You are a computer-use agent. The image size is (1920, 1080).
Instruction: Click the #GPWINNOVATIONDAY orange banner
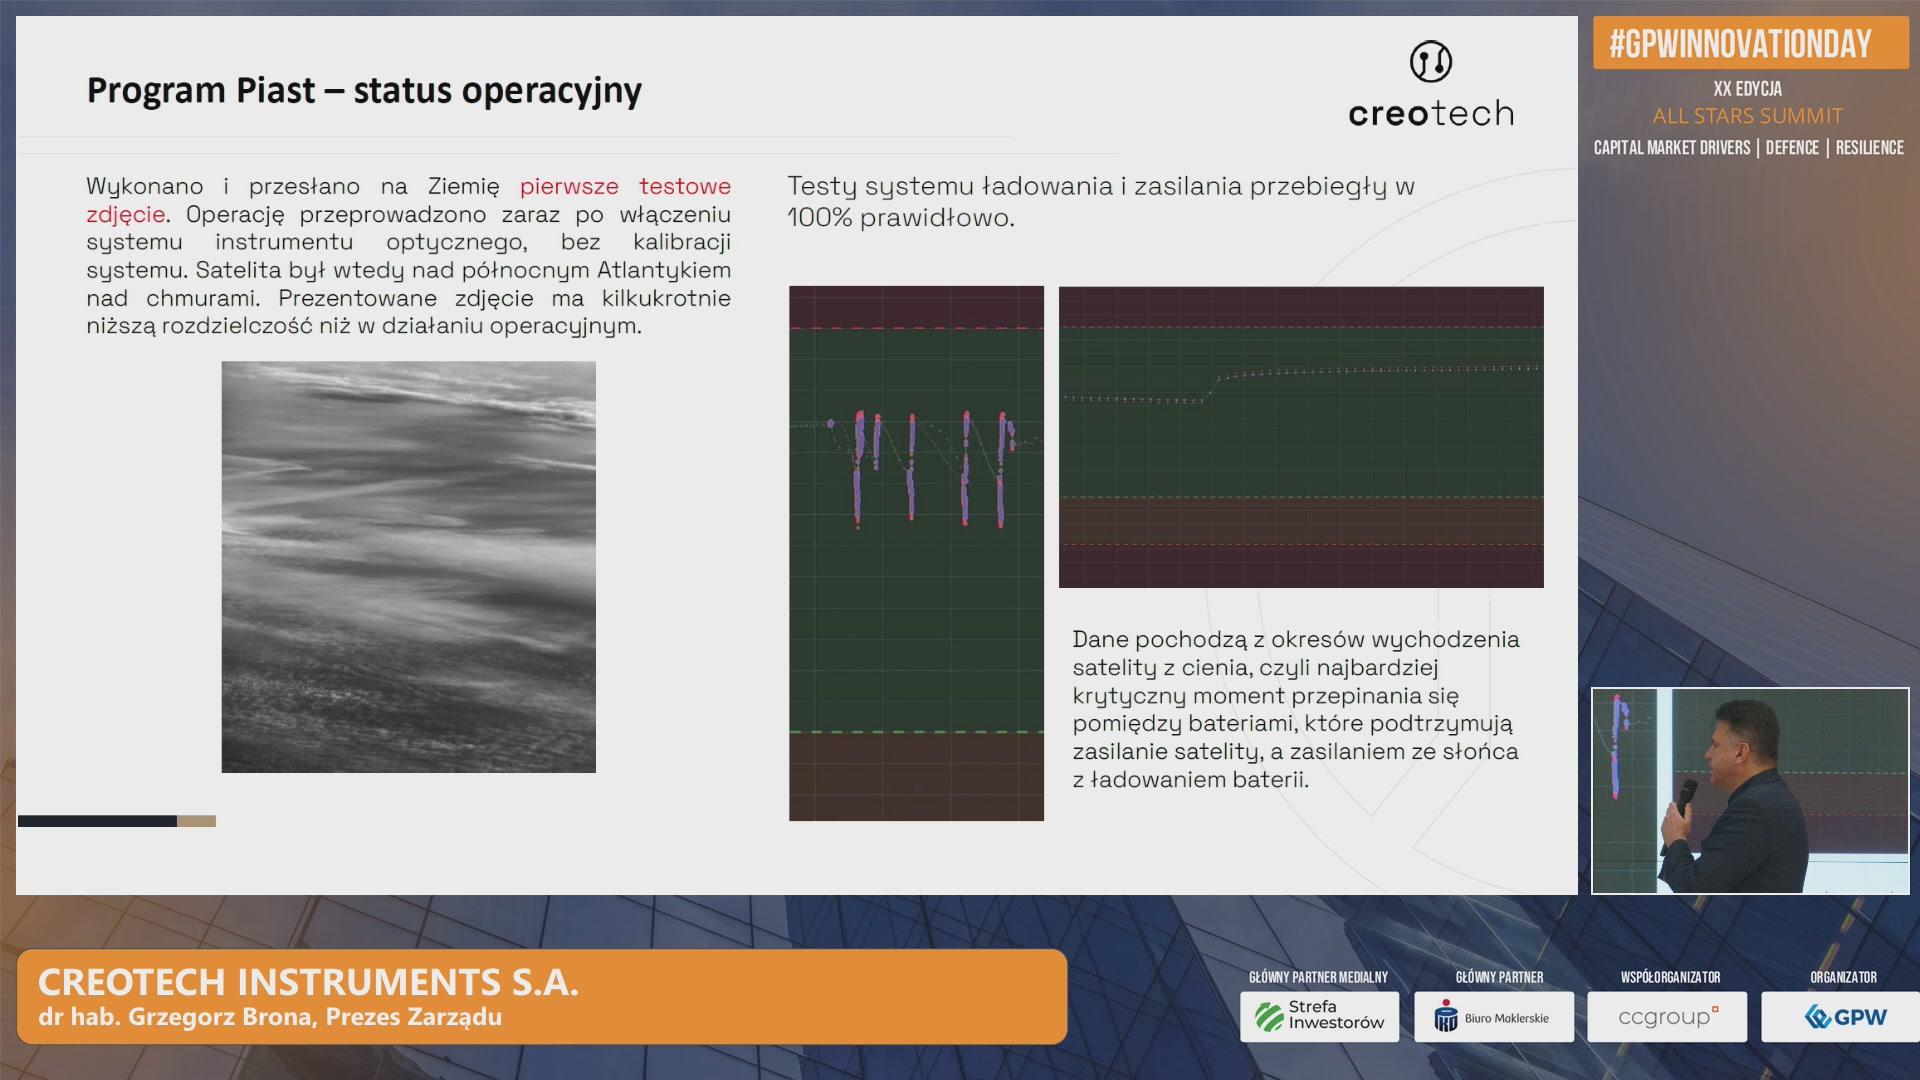click(1750, 44)
